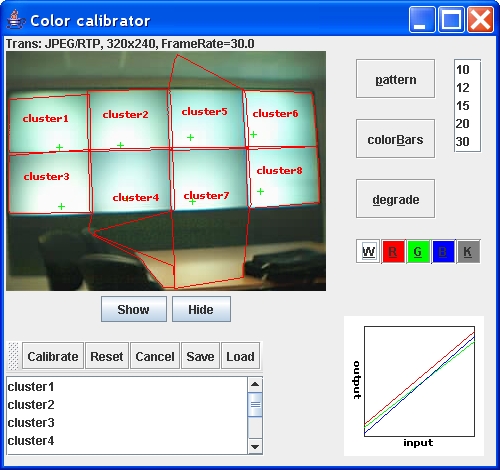Click the cluster3 region in the video
Image resolution: width=500 pixels, height=470 pixels.
pos(49,182)
